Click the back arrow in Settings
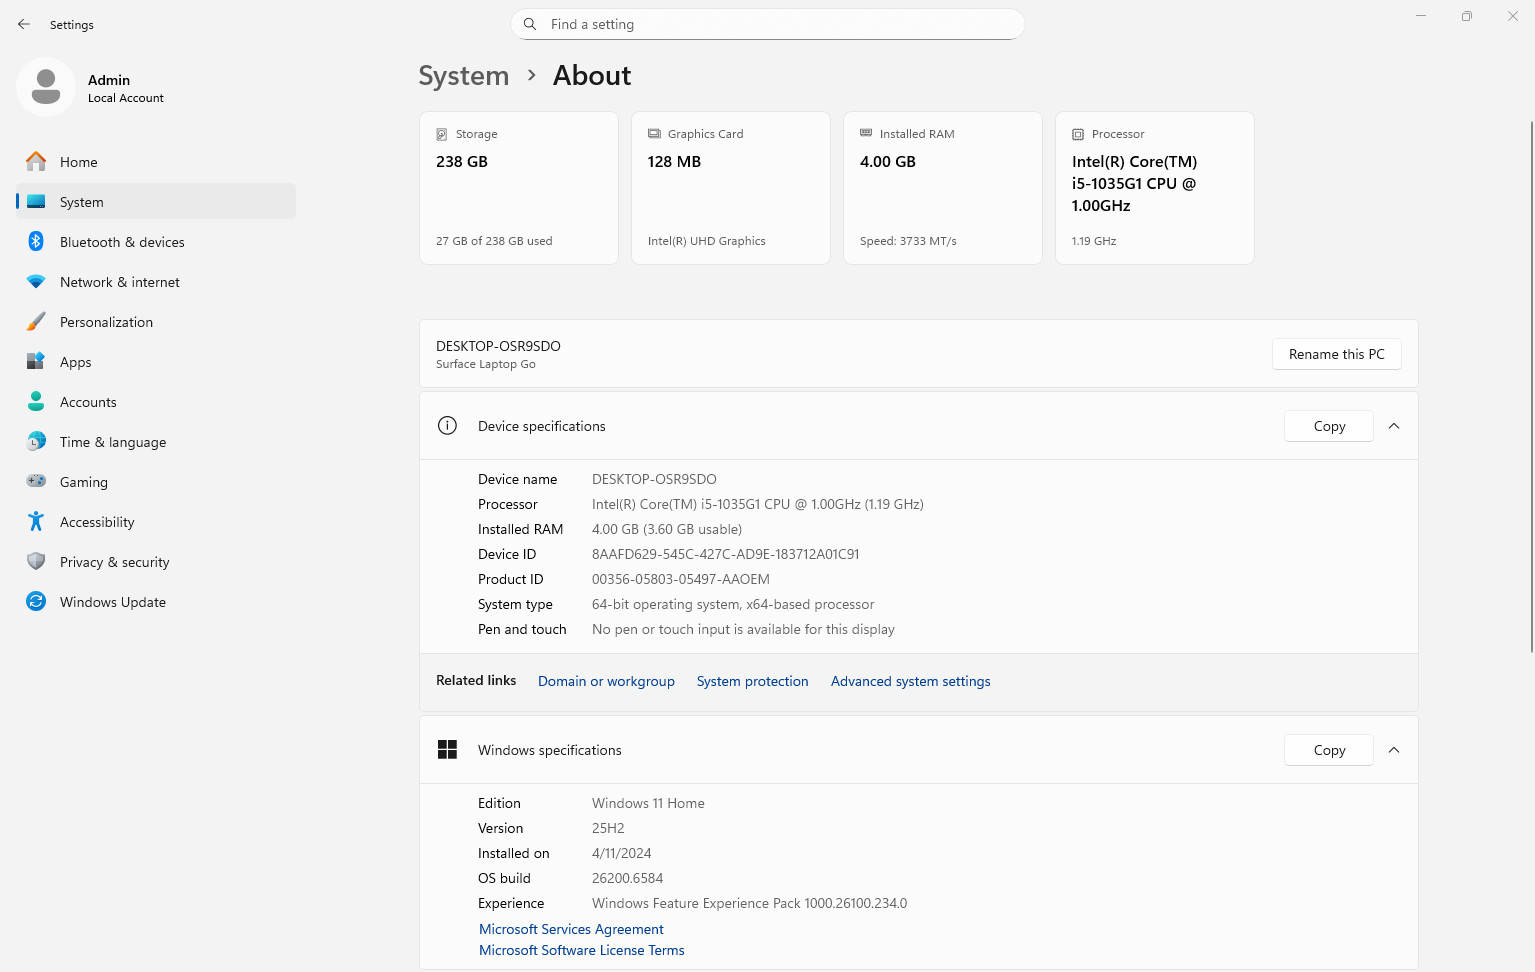The width and height of the screenshot is (1535, 972). point(24,24)
